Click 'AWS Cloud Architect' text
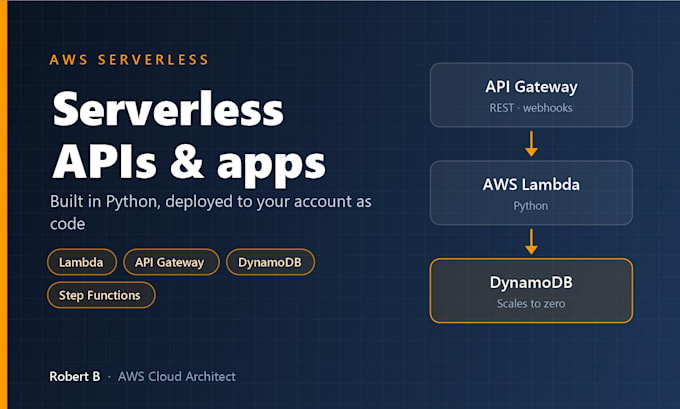Viewport: 680px width, 409px height. [x=177, y=376]
